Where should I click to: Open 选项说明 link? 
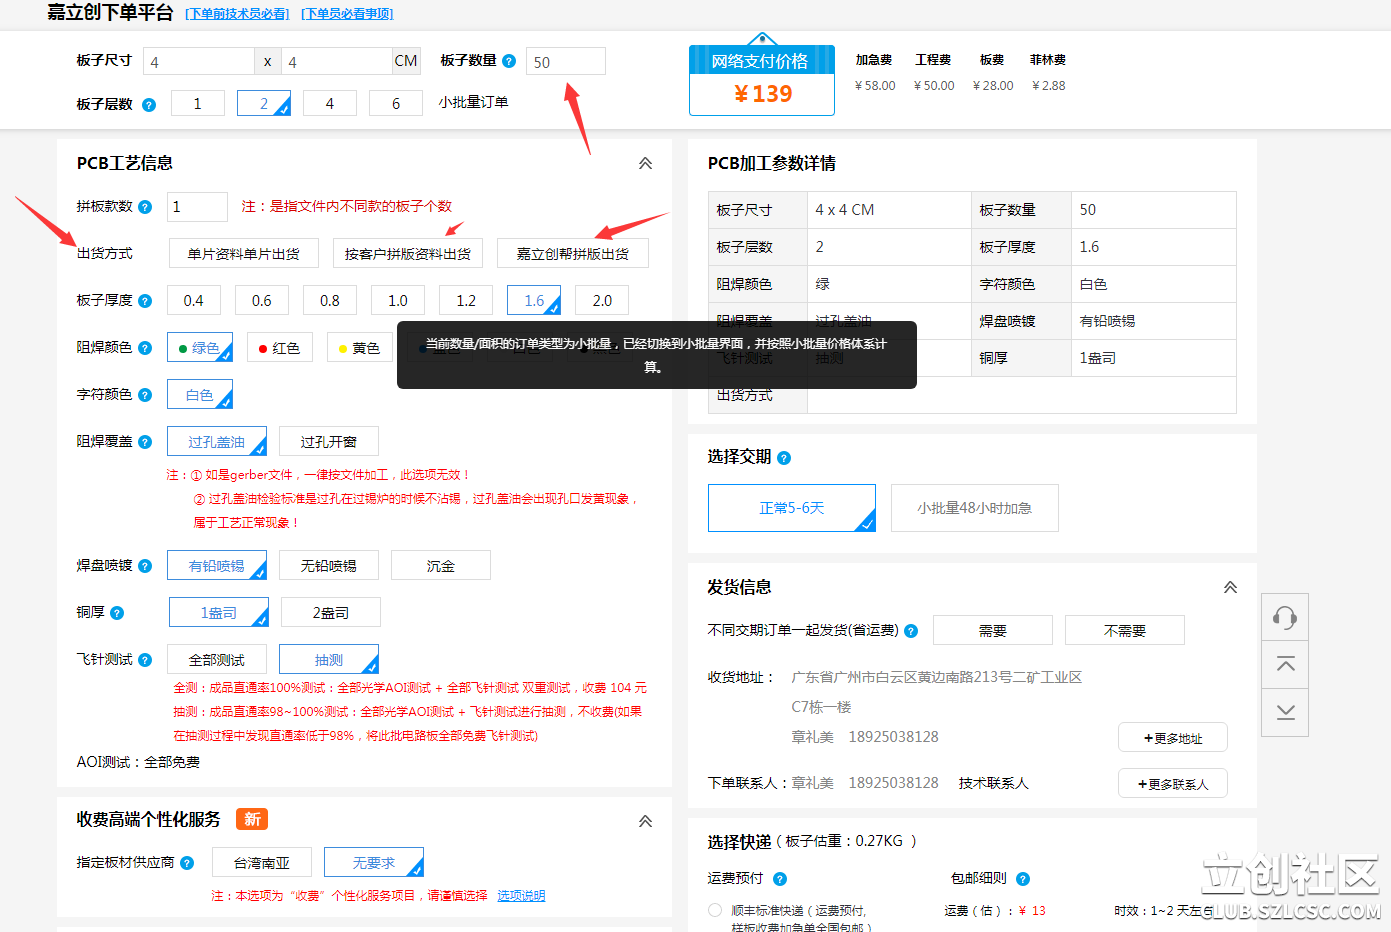pyautogui.click(x=521, y=896)
